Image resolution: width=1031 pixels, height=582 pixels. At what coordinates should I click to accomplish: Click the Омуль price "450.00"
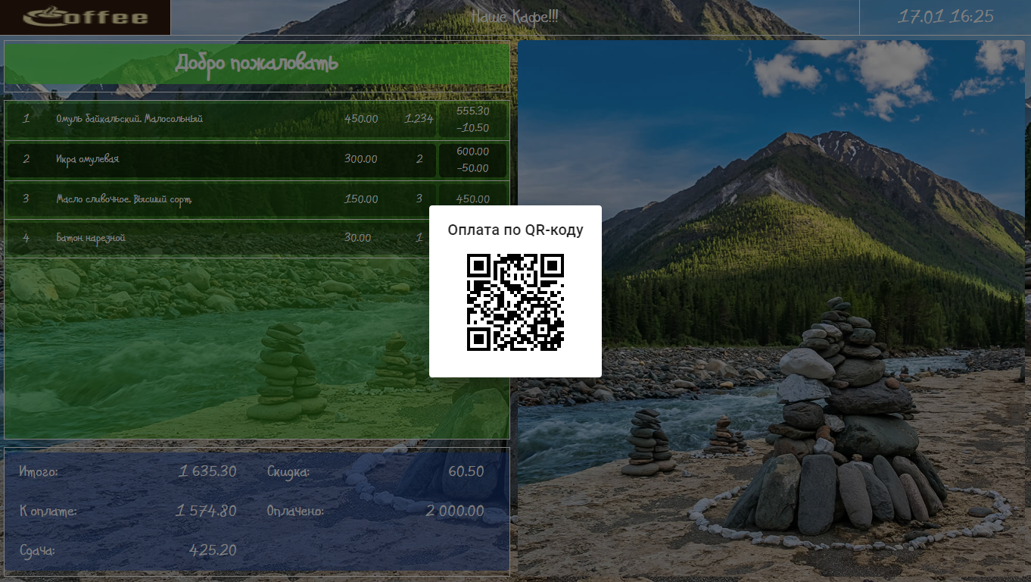[x=361, y=119]
